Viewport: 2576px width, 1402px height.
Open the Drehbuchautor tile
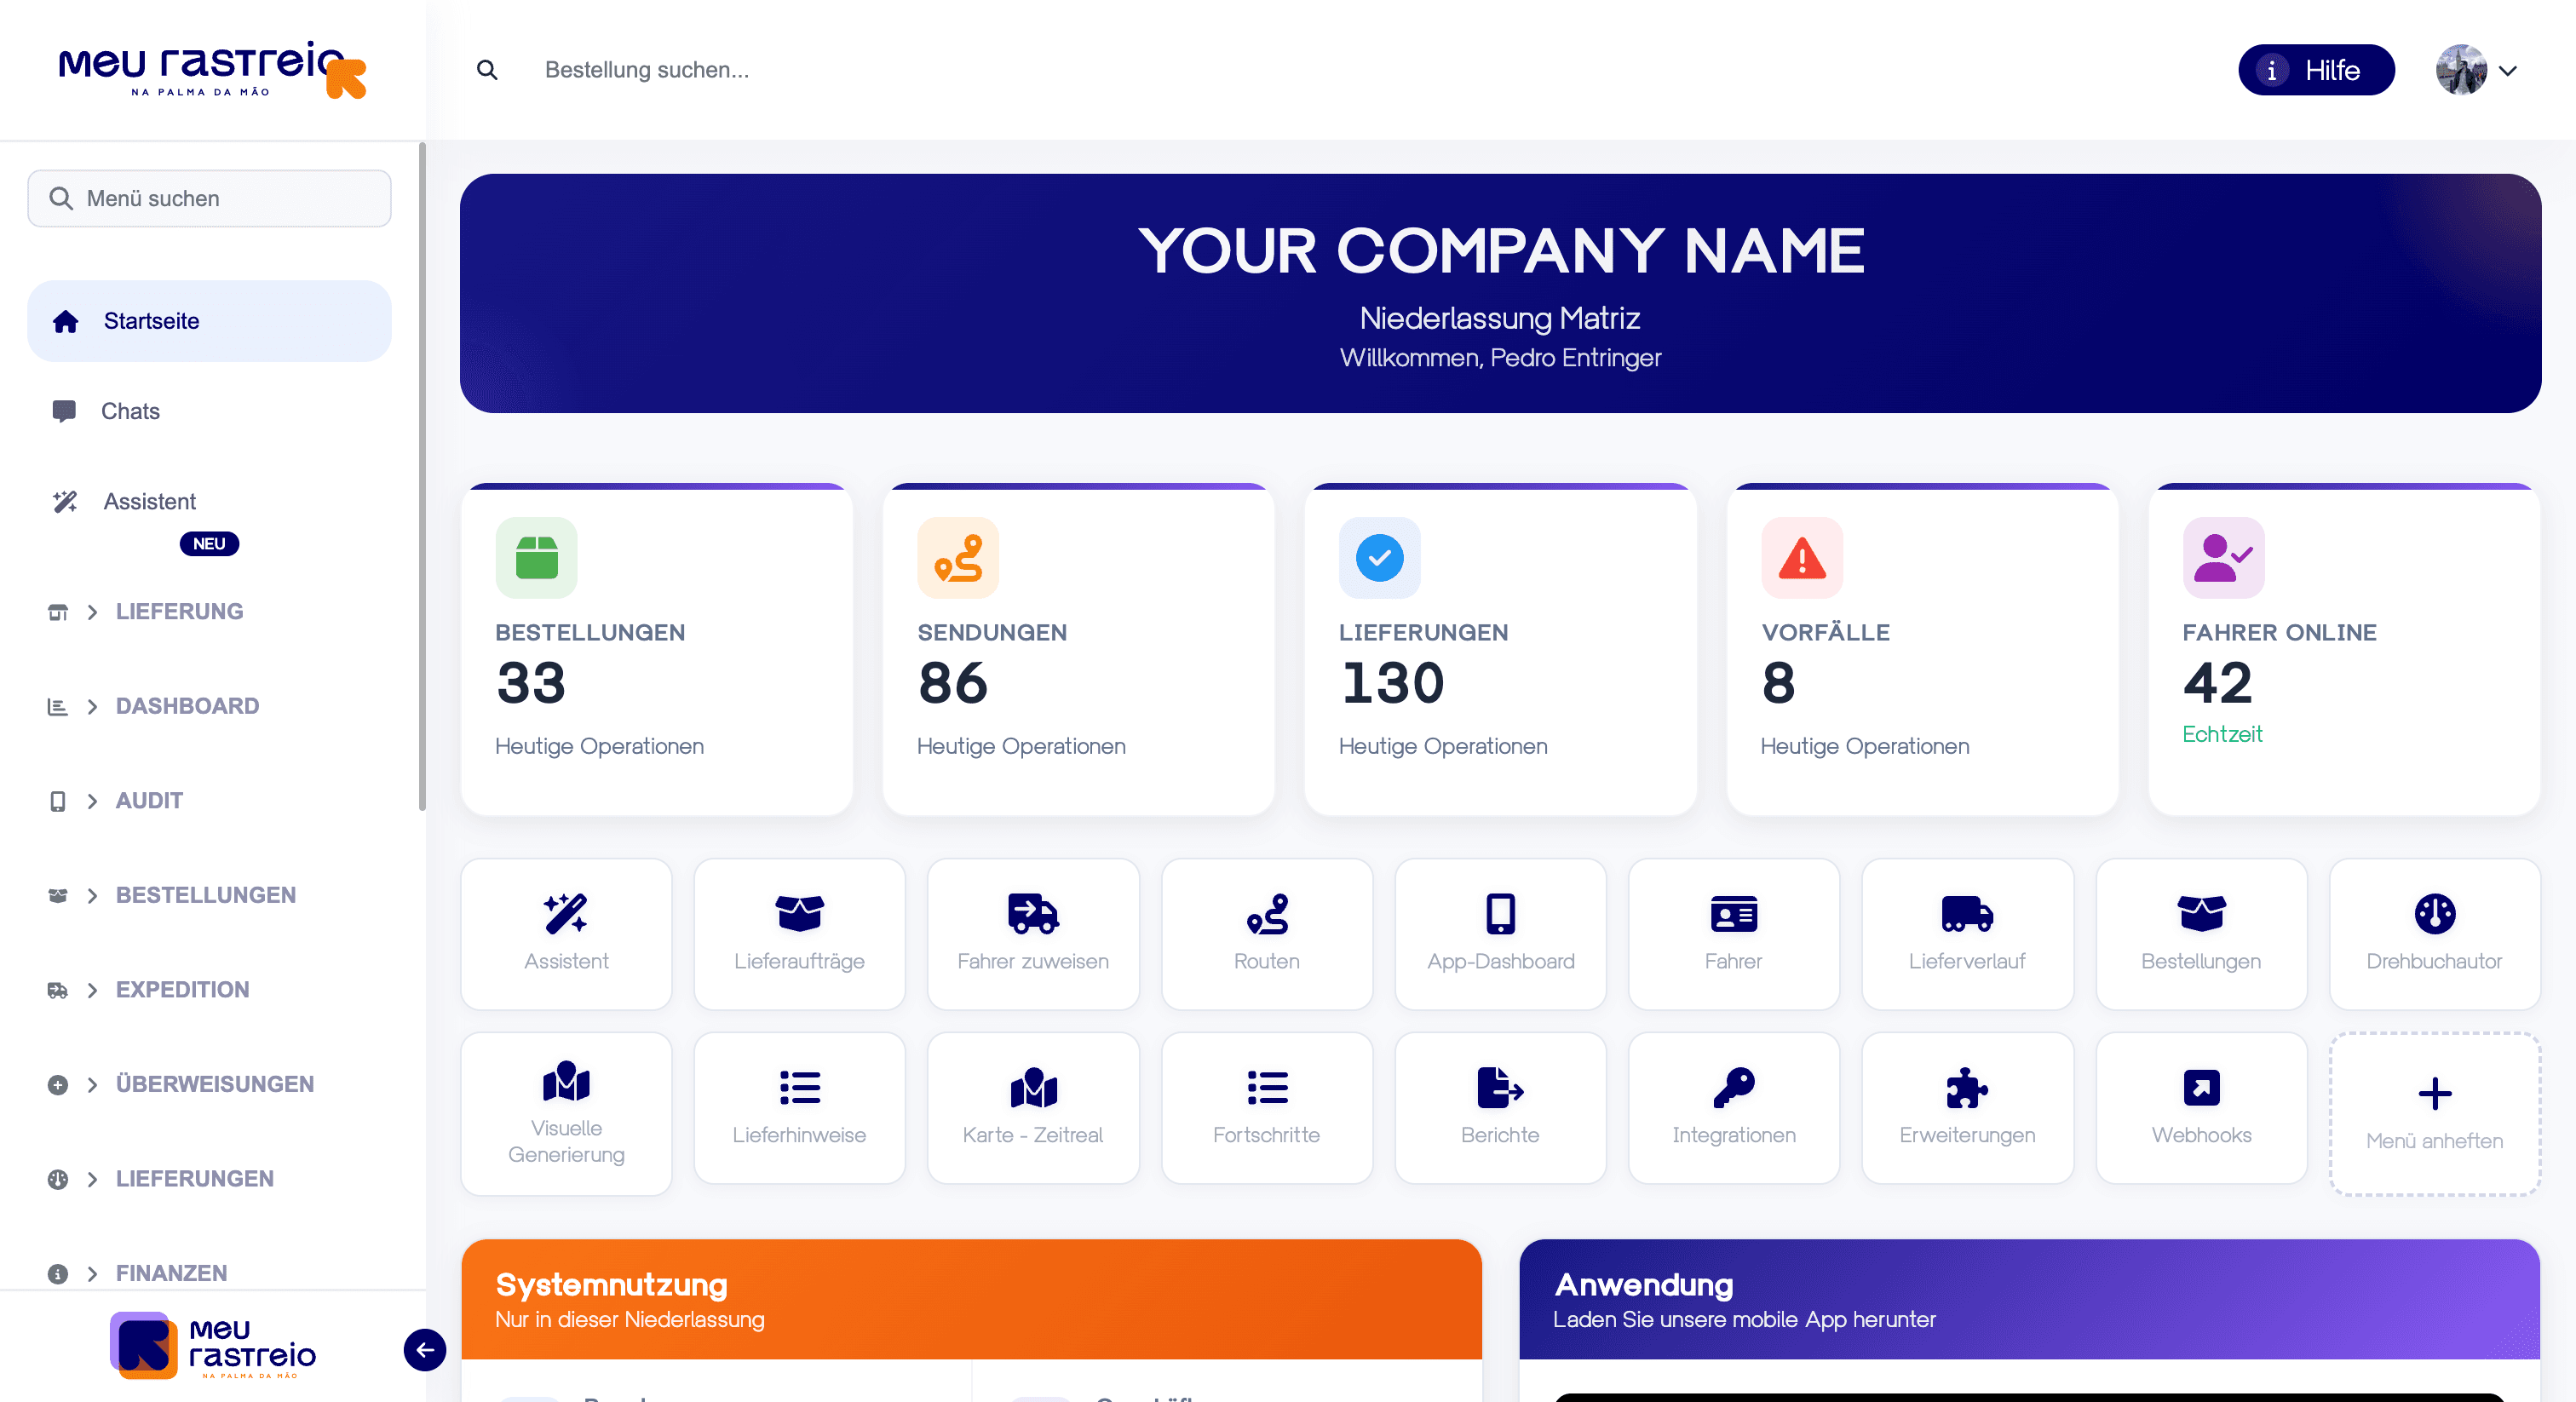2435,934
